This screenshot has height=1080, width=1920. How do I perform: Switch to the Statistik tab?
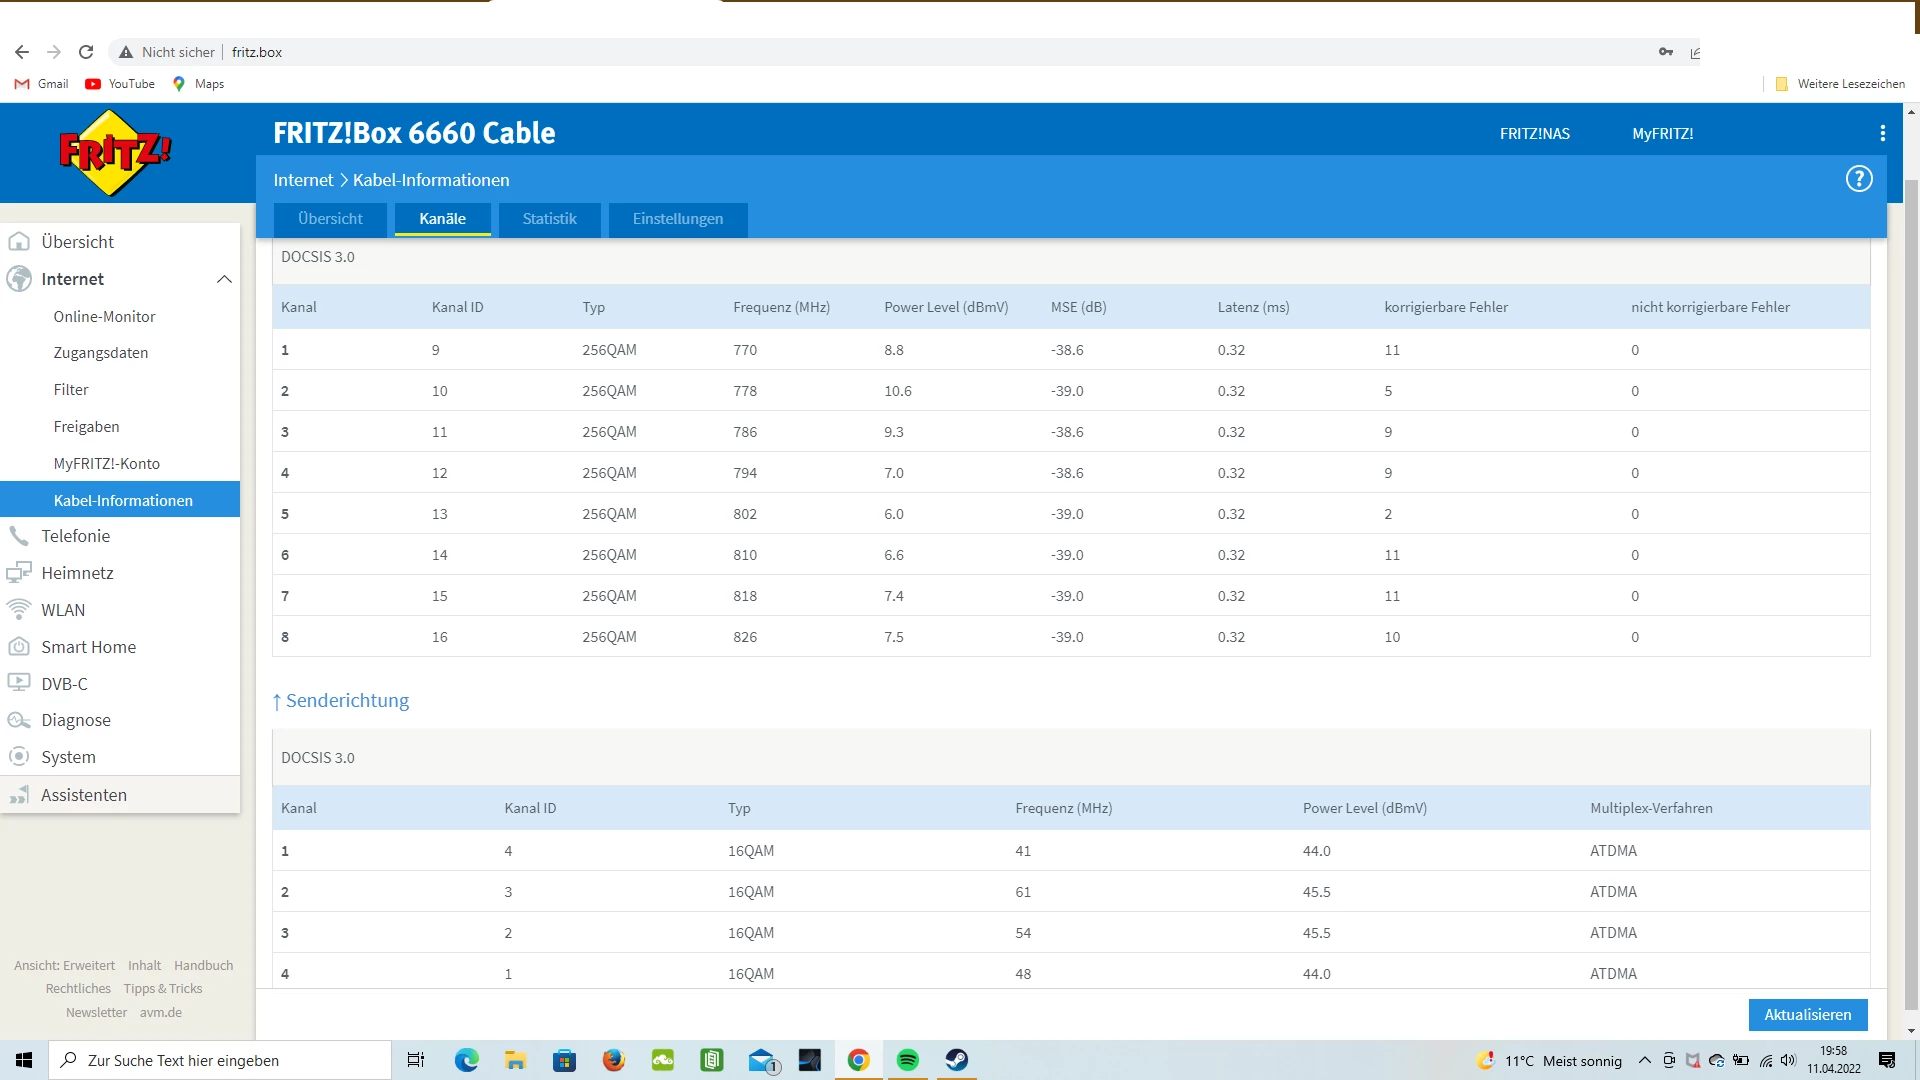pos(549,219)
